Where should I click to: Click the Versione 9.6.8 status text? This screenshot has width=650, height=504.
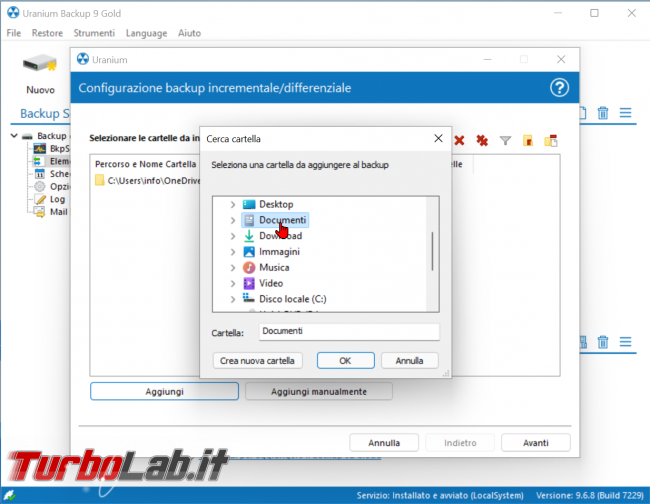click(x=589, y=495)
